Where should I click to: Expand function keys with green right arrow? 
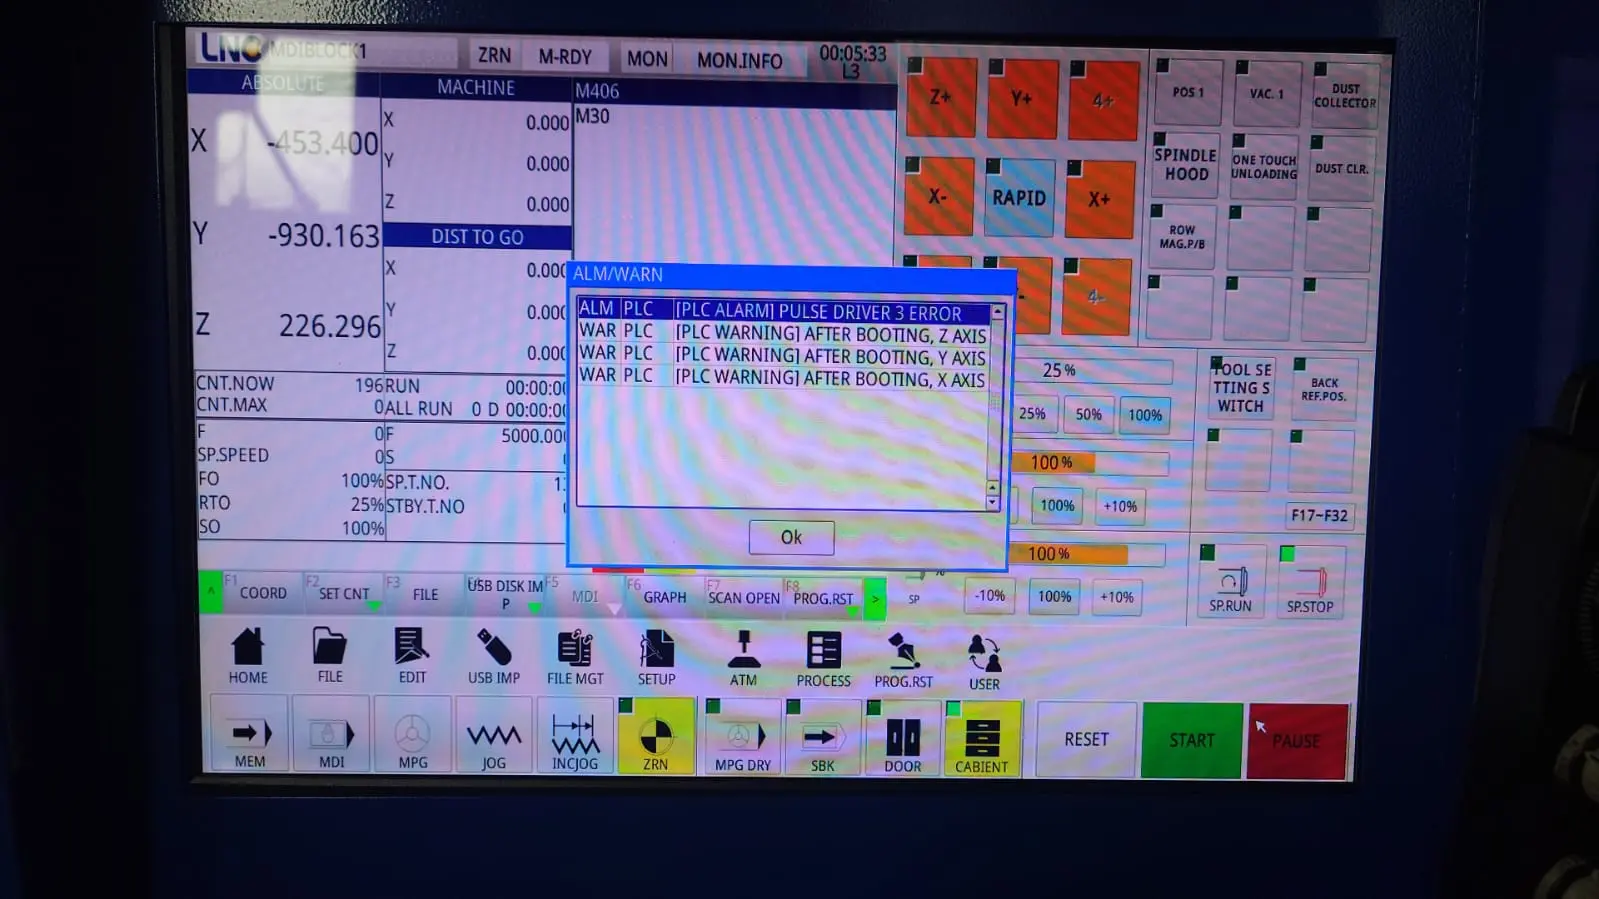pyautogui.click(x=875, y=599)
